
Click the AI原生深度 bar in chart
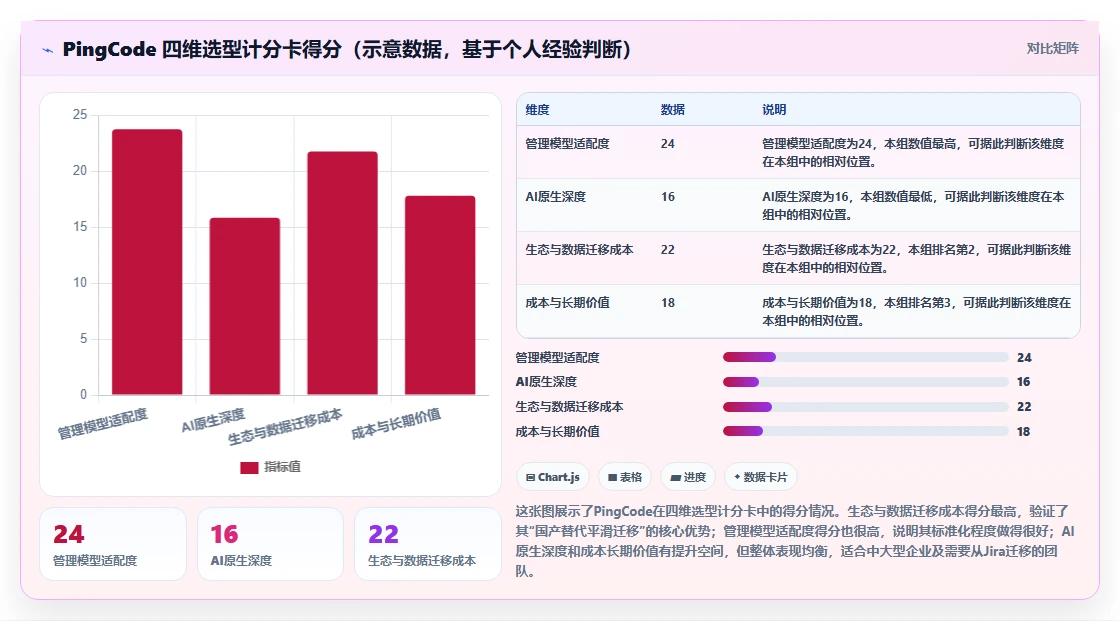click(x=244, y=306)
